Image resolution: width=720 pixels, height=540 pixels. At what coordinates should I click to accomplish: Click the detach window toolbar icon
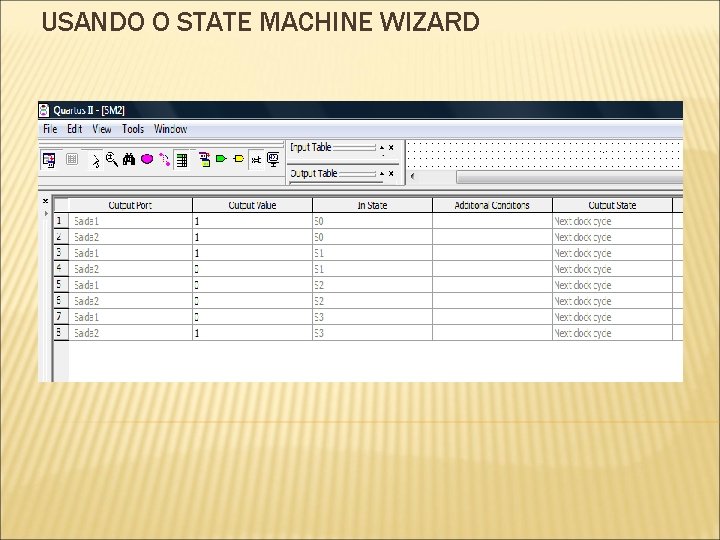point(49,160)
